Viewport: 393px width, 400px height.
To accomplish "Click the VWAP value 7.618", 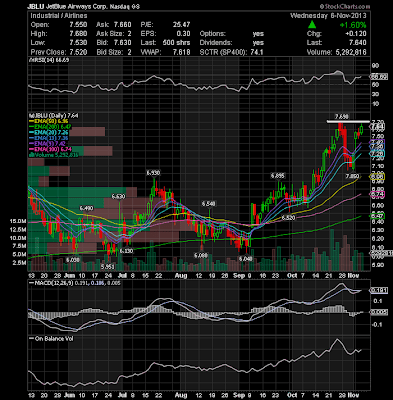I will point(181,52).
